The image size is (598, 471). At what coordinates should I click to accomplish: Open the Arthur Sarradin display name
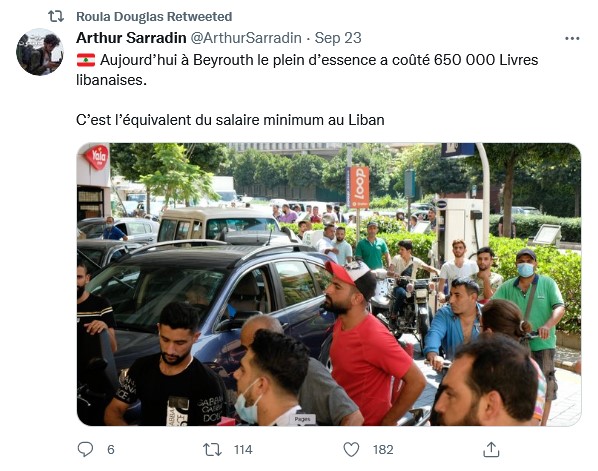tap(131, 38)
